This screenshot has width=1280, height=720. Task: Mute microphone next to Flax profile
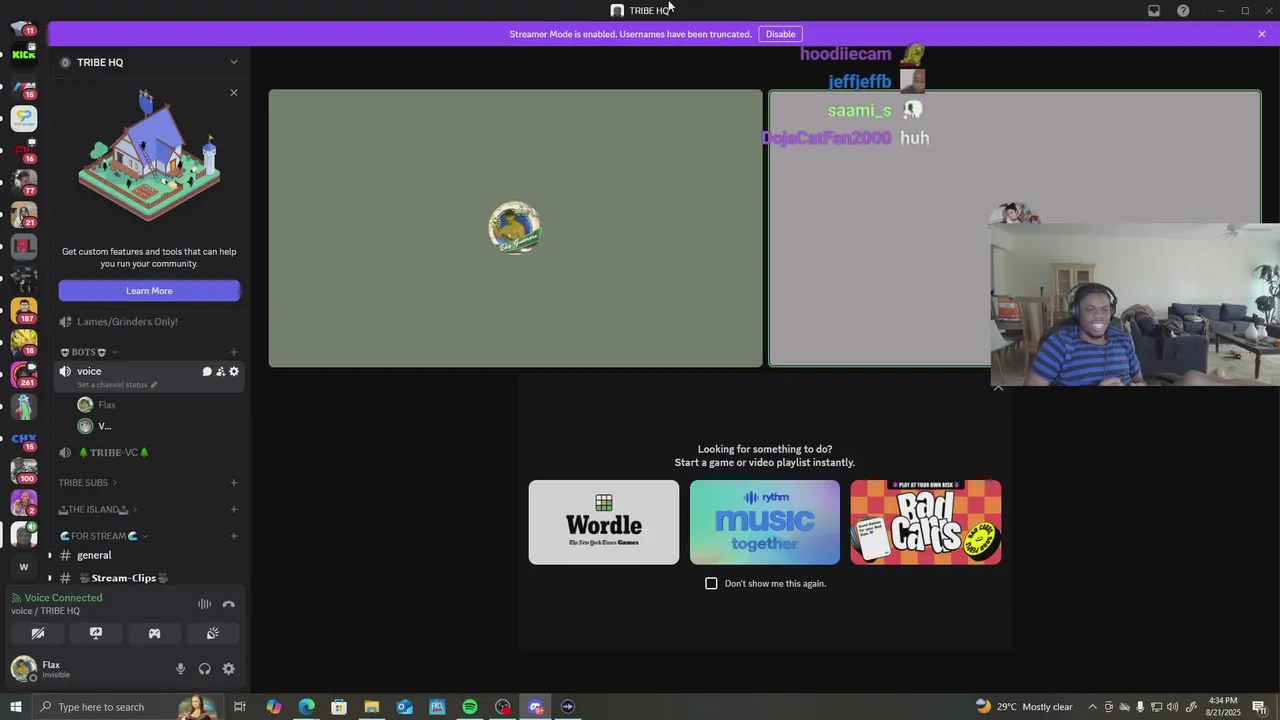click(181, 669)
